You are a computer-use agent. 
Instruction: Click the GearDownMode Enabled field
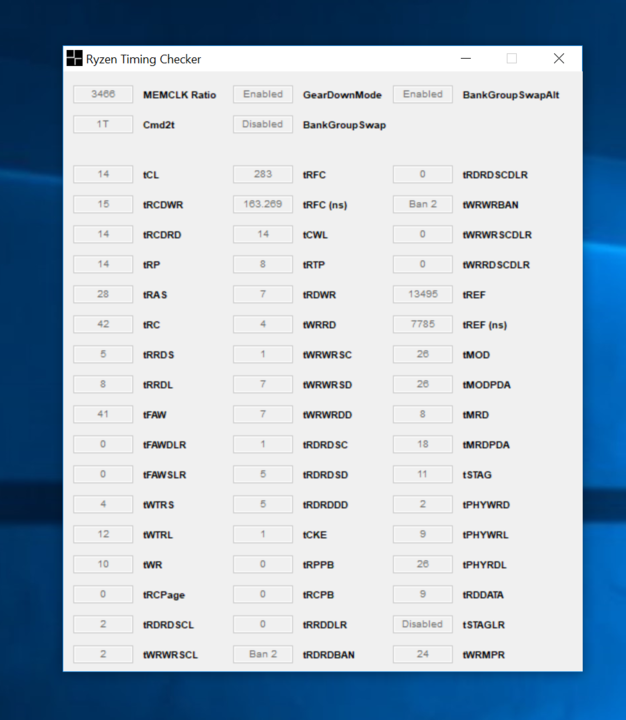(263, 94)
